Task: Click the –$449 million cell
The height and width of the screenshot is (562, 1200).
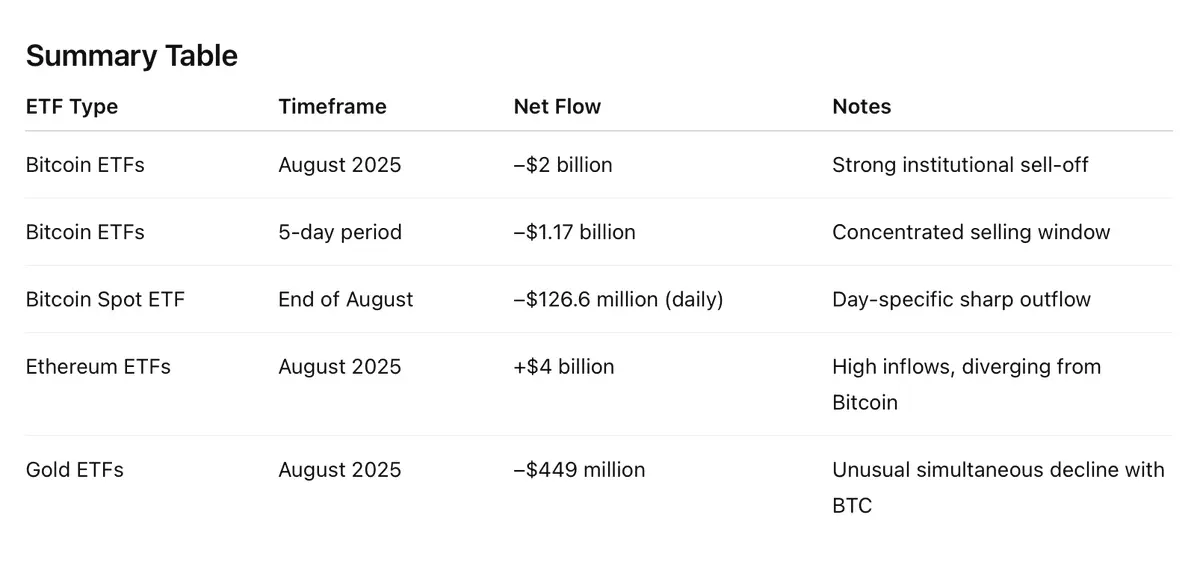Action: pyautogui.click(x=580, y=470)
